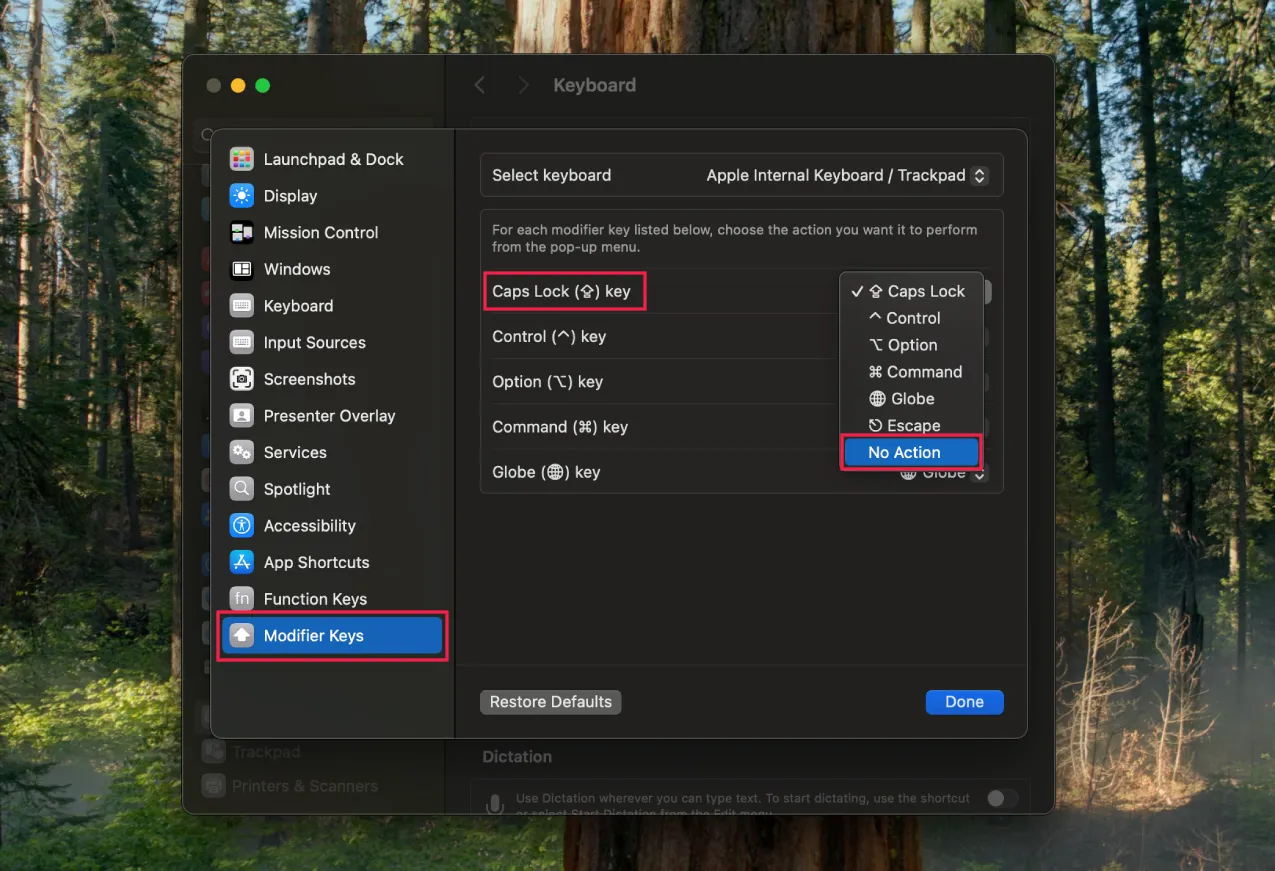Click the "Command (⌘) key" label

point(560,427)
